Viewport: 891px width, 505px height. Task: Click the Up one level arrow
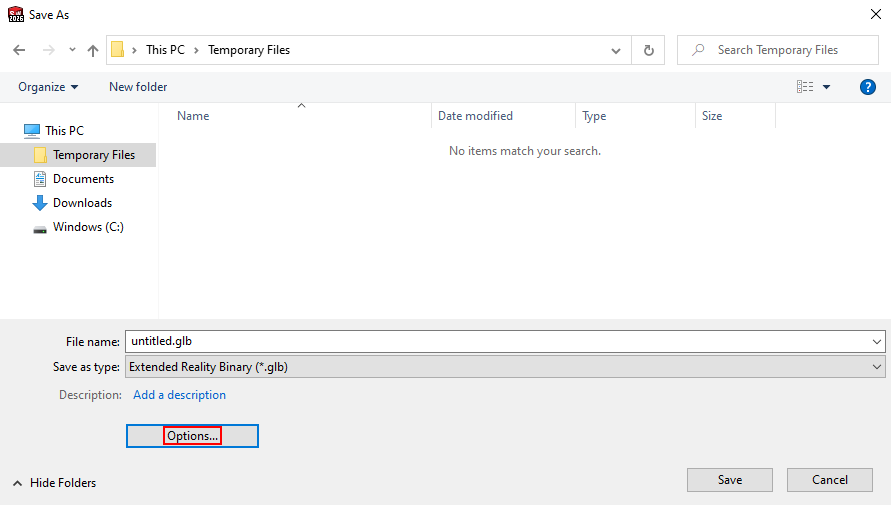93,50
